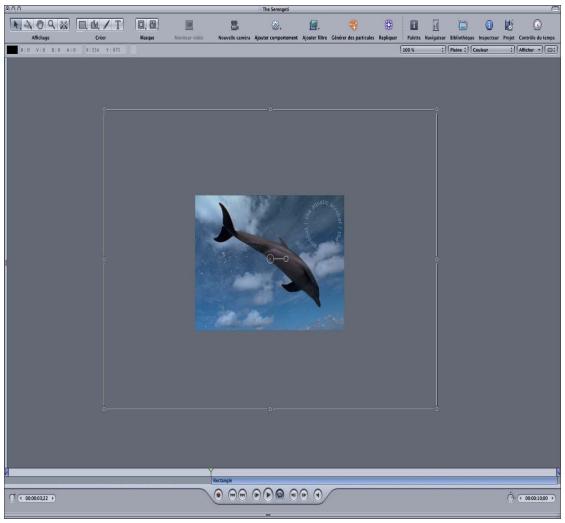This screenshot has height=523, width=565.
Task: Play from start button
Action: [x=256, y=495]
